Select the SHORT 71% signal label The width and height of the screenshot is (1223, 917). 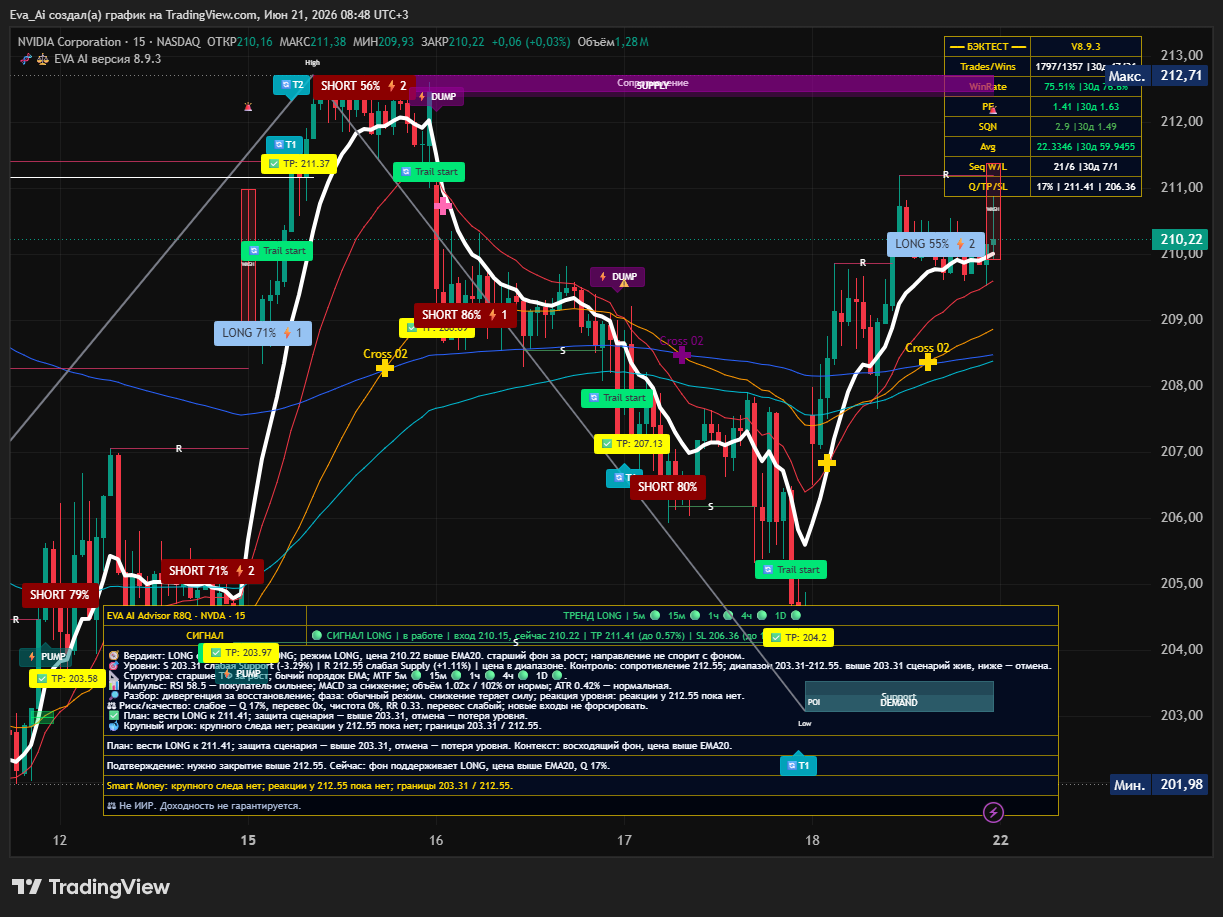click(212, 571)
